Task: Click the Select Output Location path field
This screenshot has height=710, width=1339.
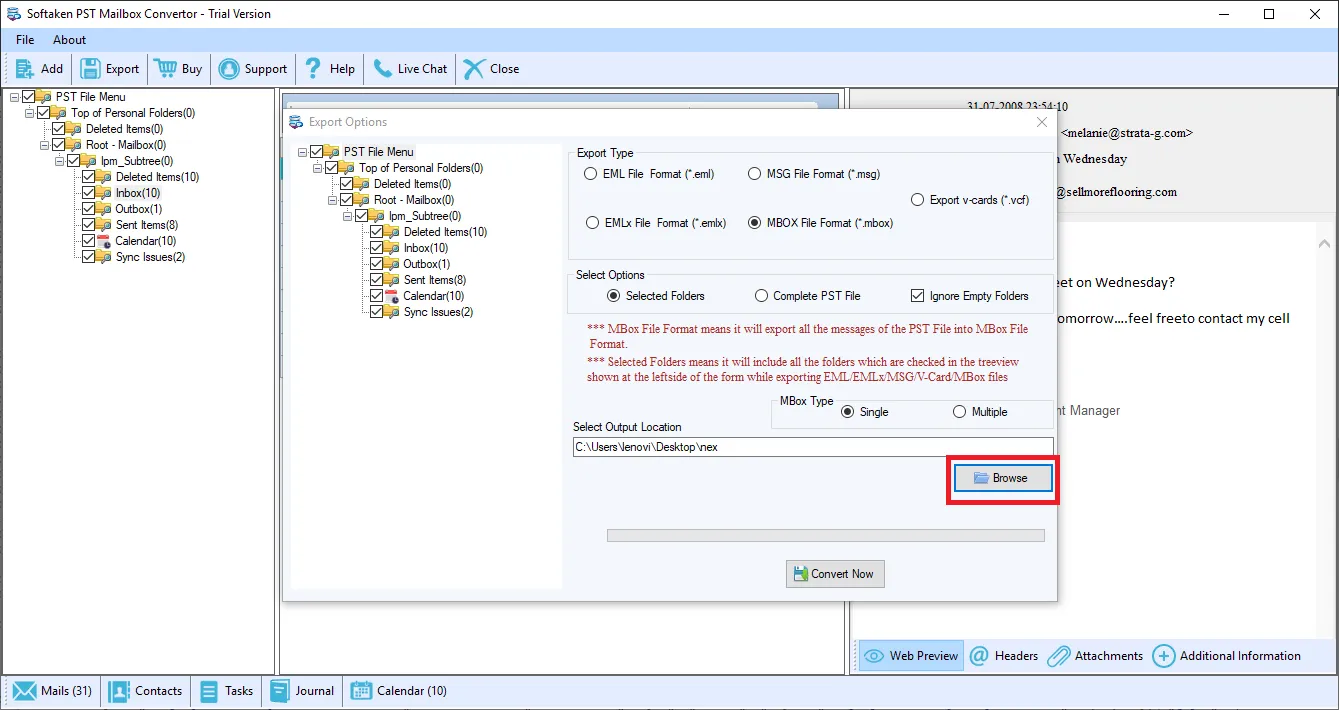Action: (x=813, y=447)
